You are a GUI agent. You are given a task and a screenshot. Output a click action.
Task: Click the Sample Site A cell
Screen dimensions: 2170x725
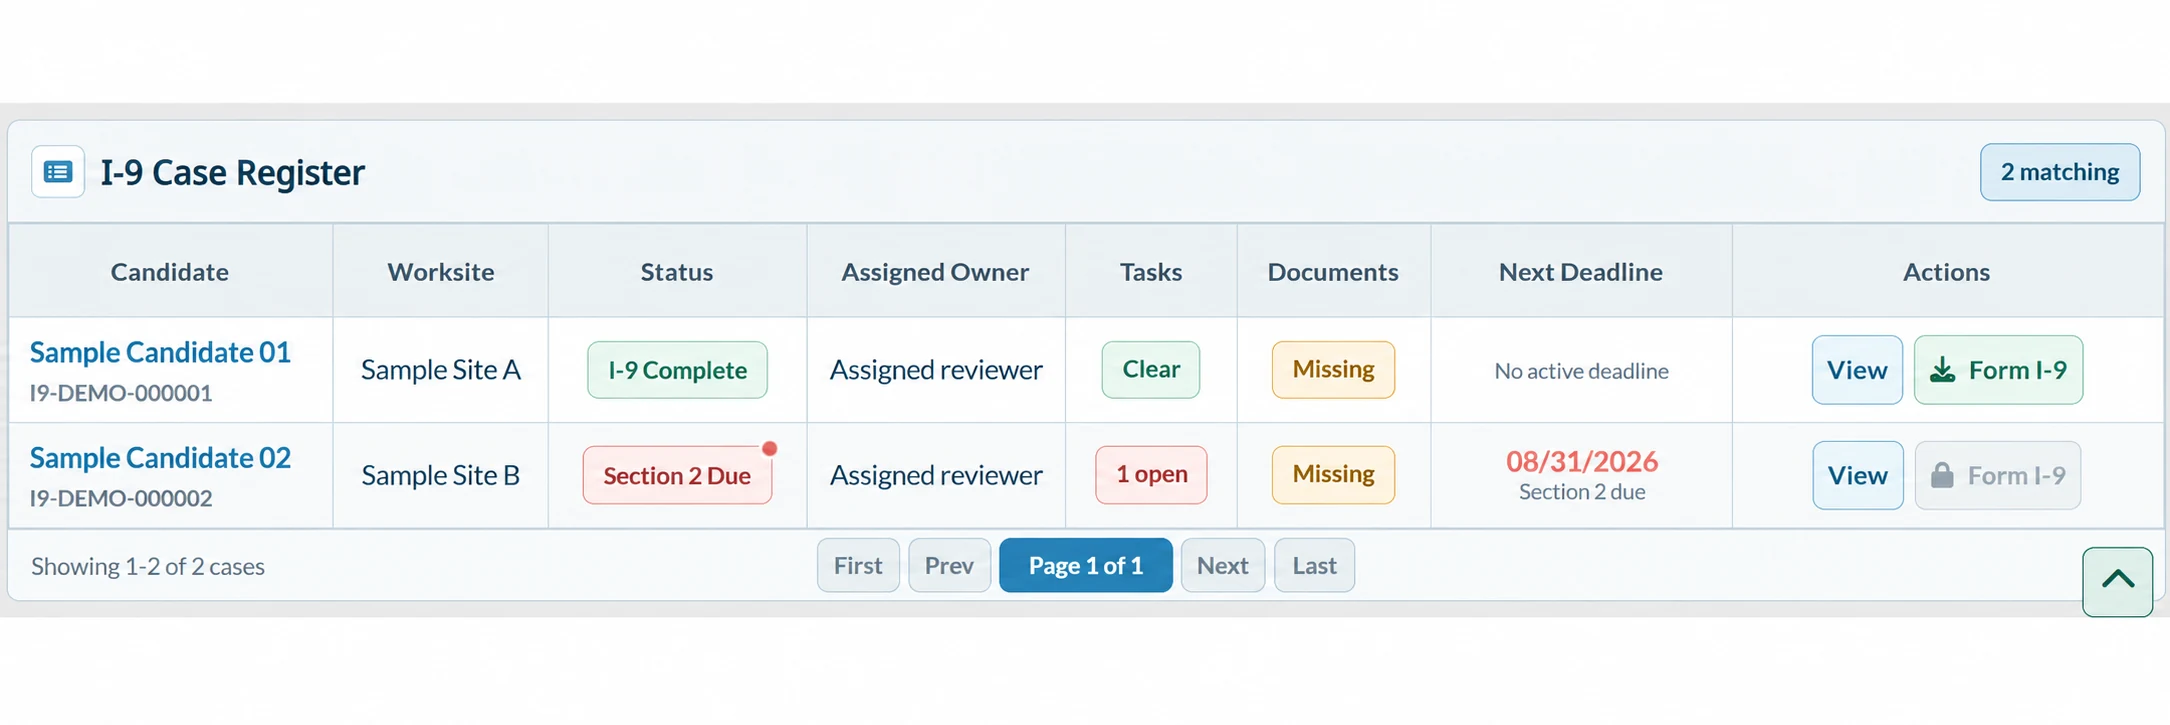[441, 370]
